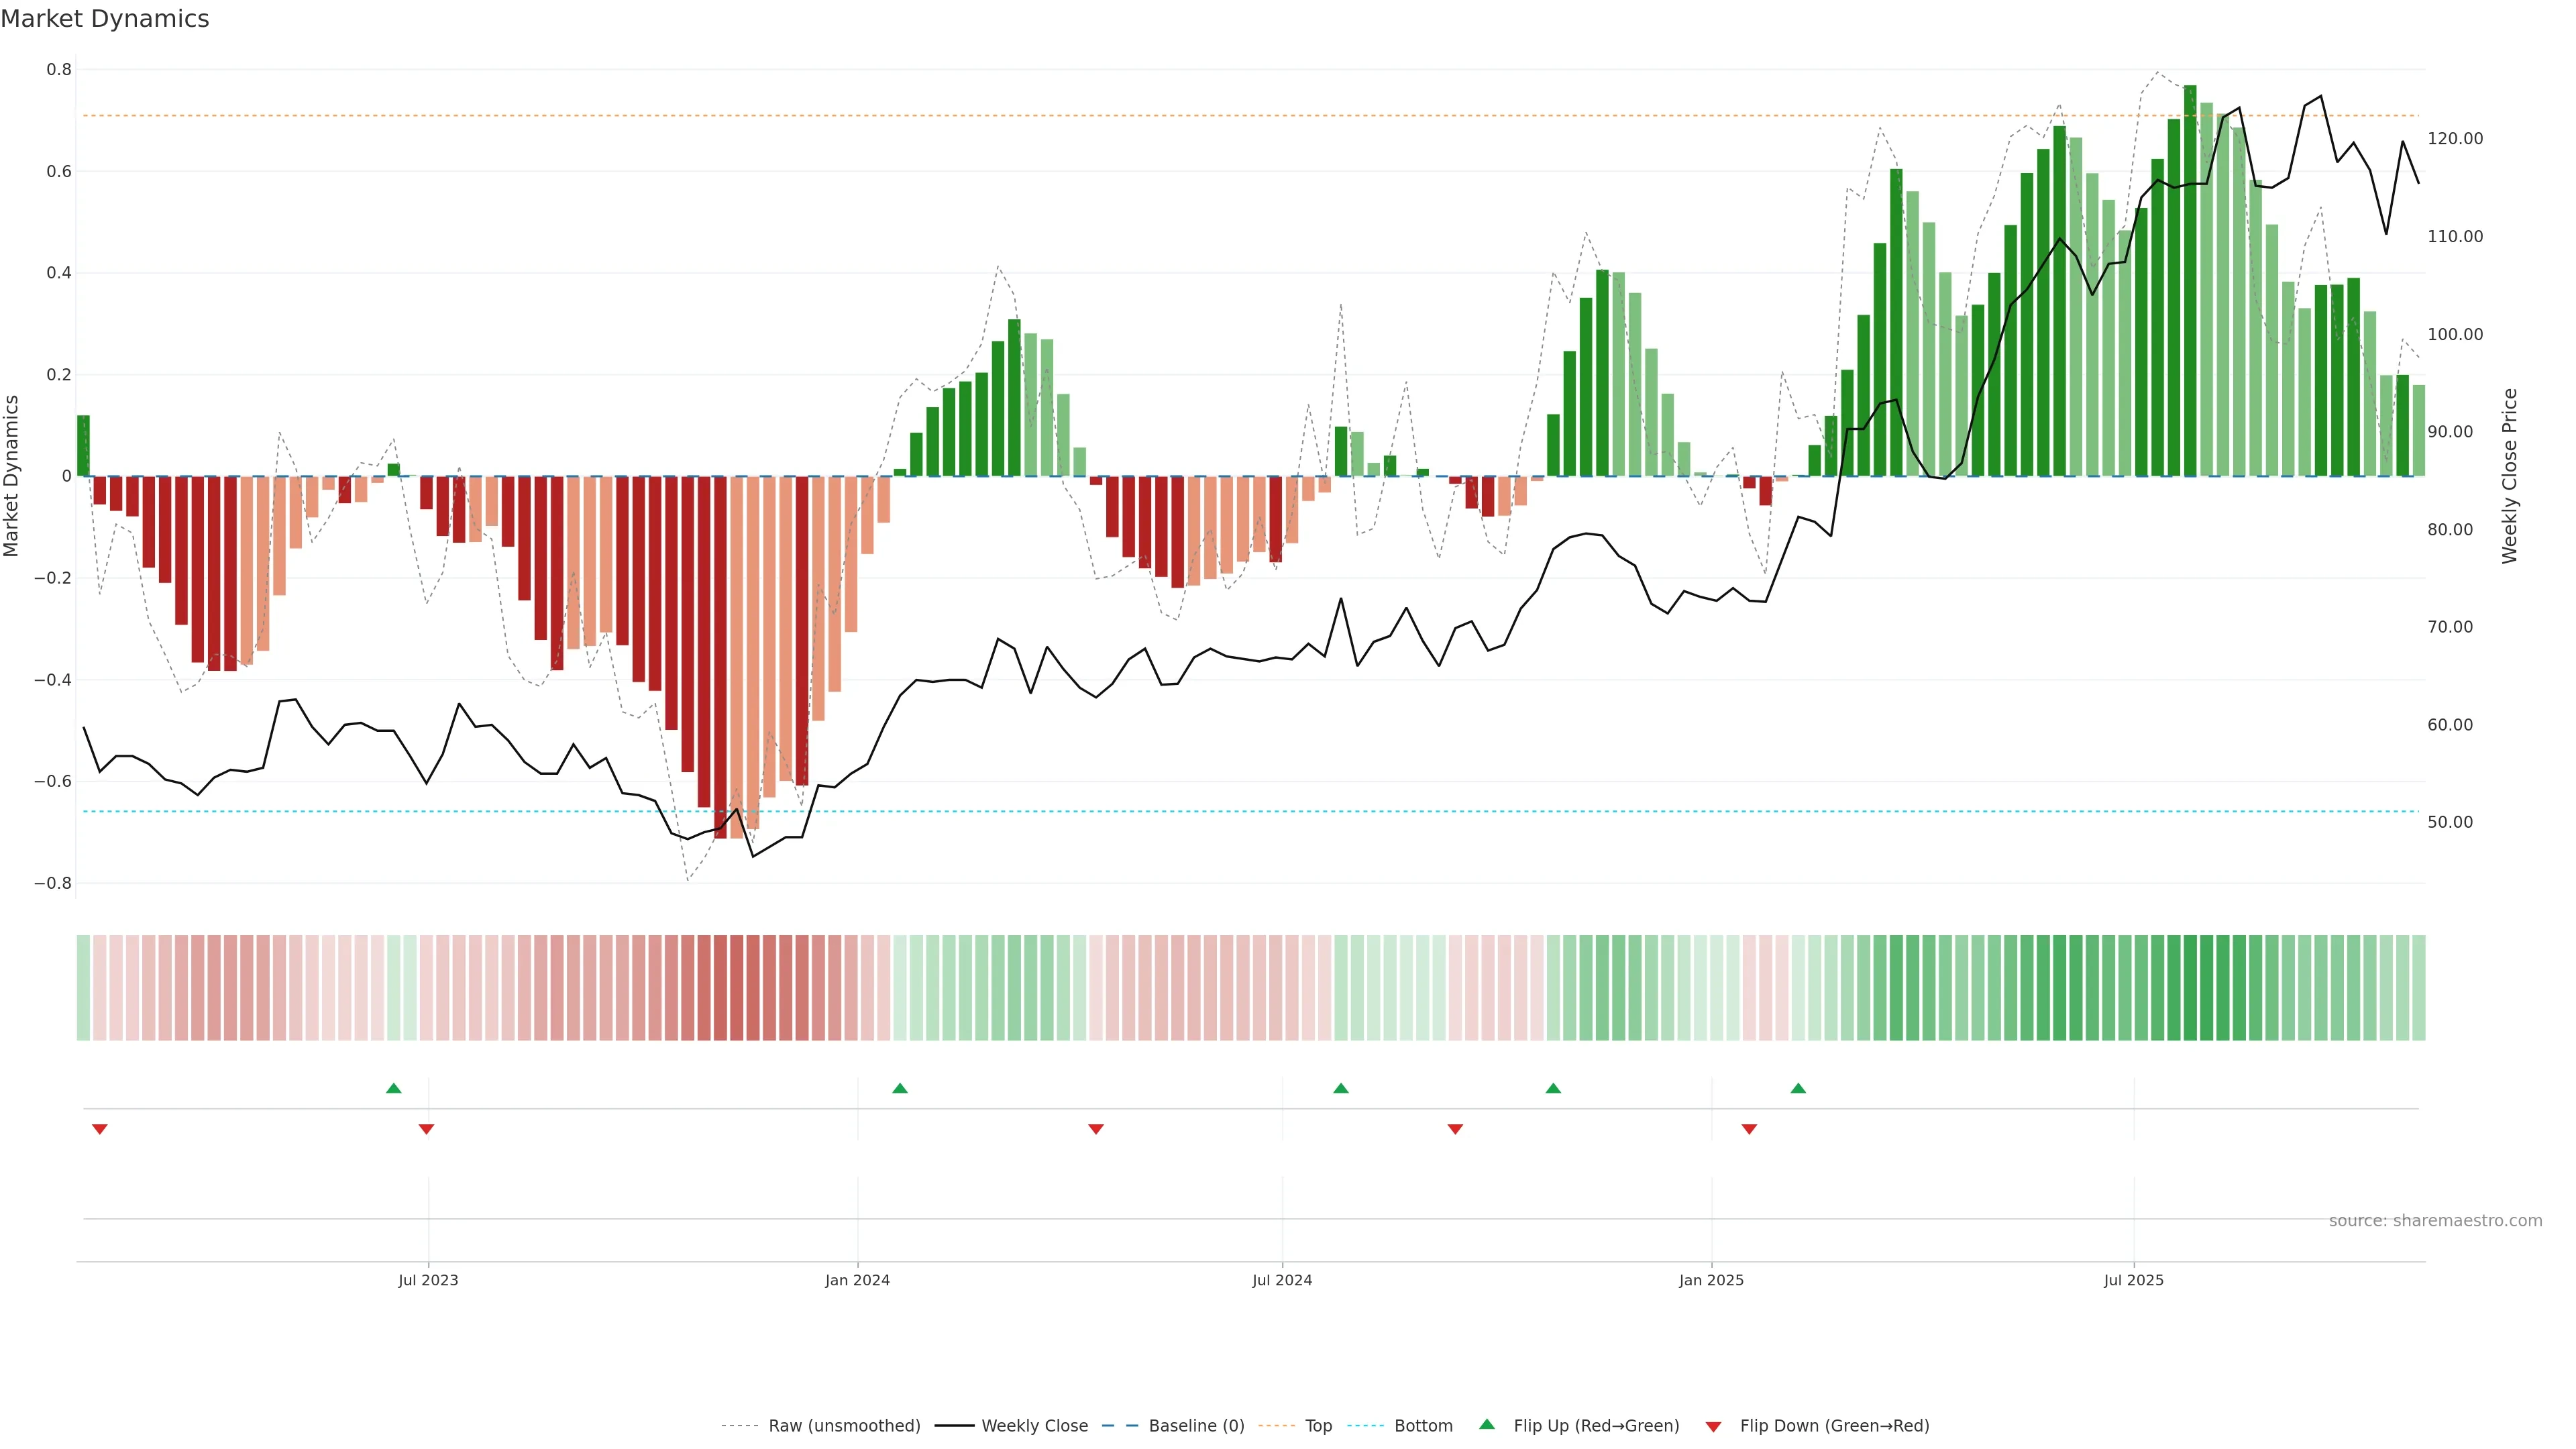Viewport: 2576px width, 1449px height.
Task: Click red flip-down triangle just after Jan 2025
Action: point(1748,1129)
